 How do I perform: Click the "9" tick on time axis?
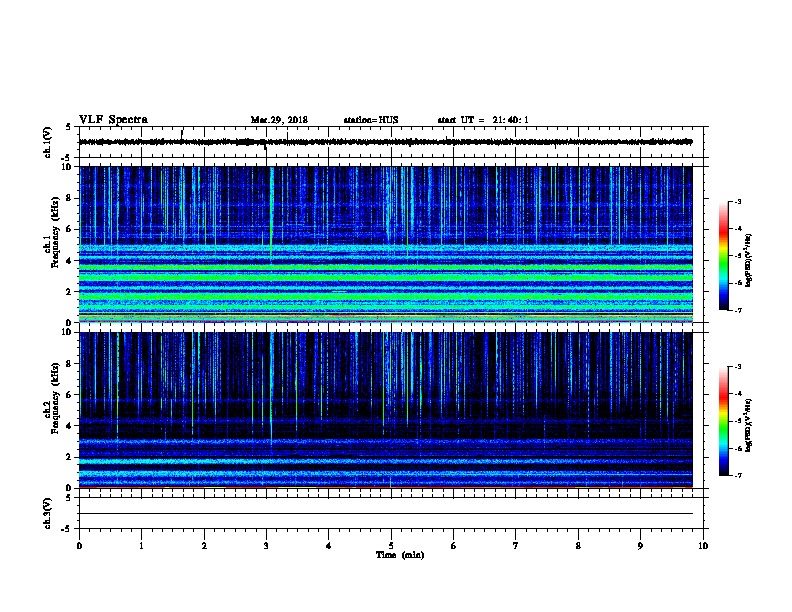pyautogui.click(x=640, y=546)
